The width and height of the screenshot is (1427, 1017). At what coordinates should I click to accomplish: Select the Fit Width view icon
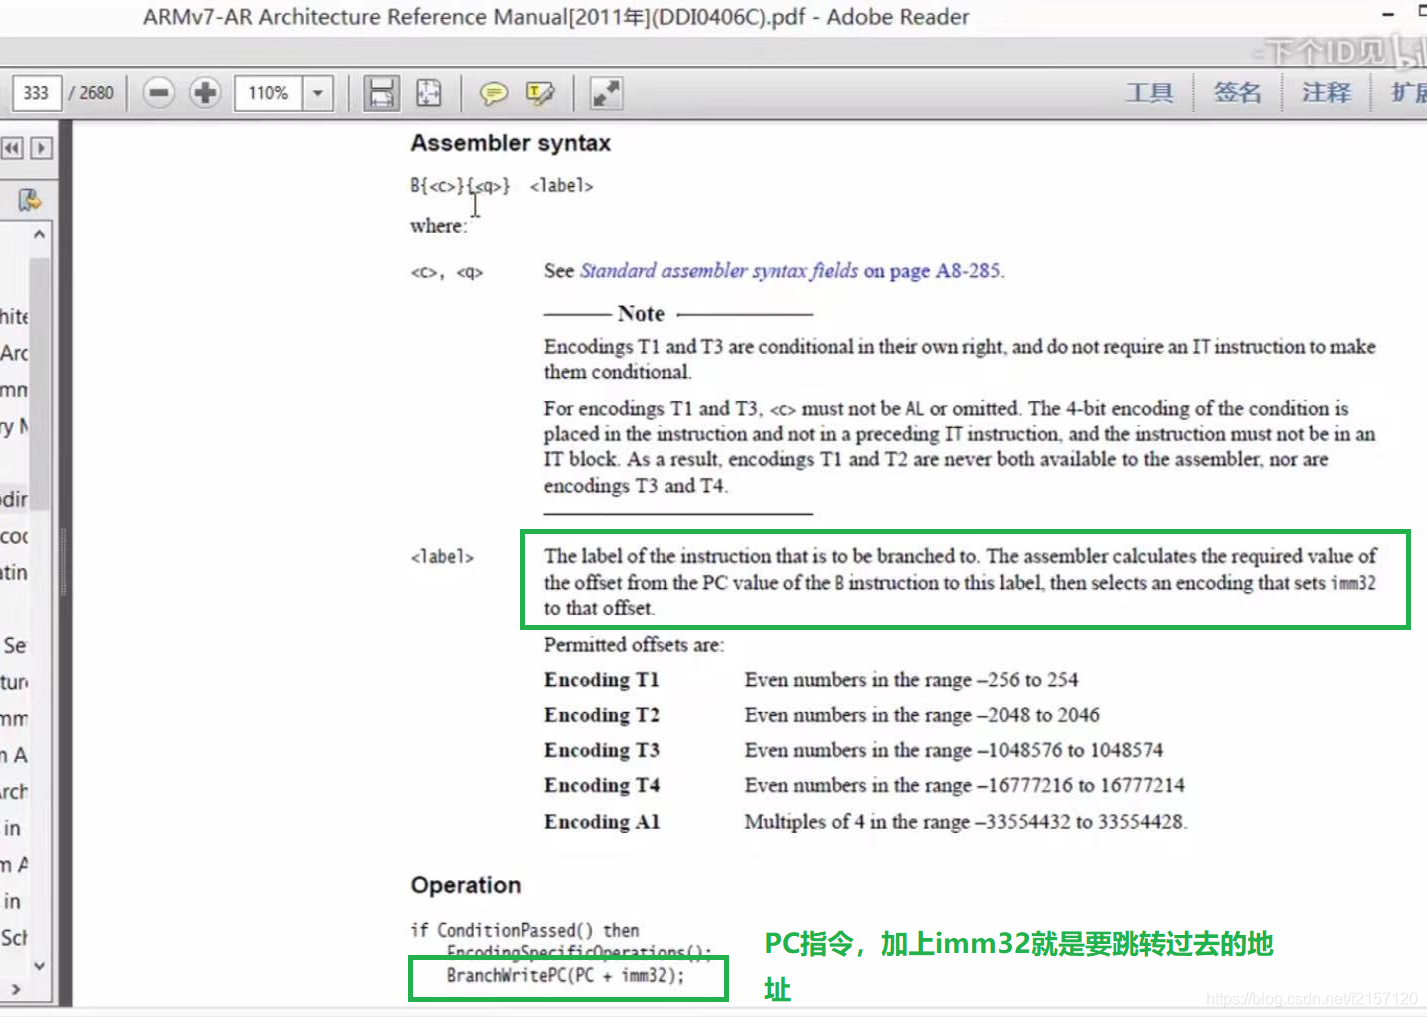pos(381,93)
